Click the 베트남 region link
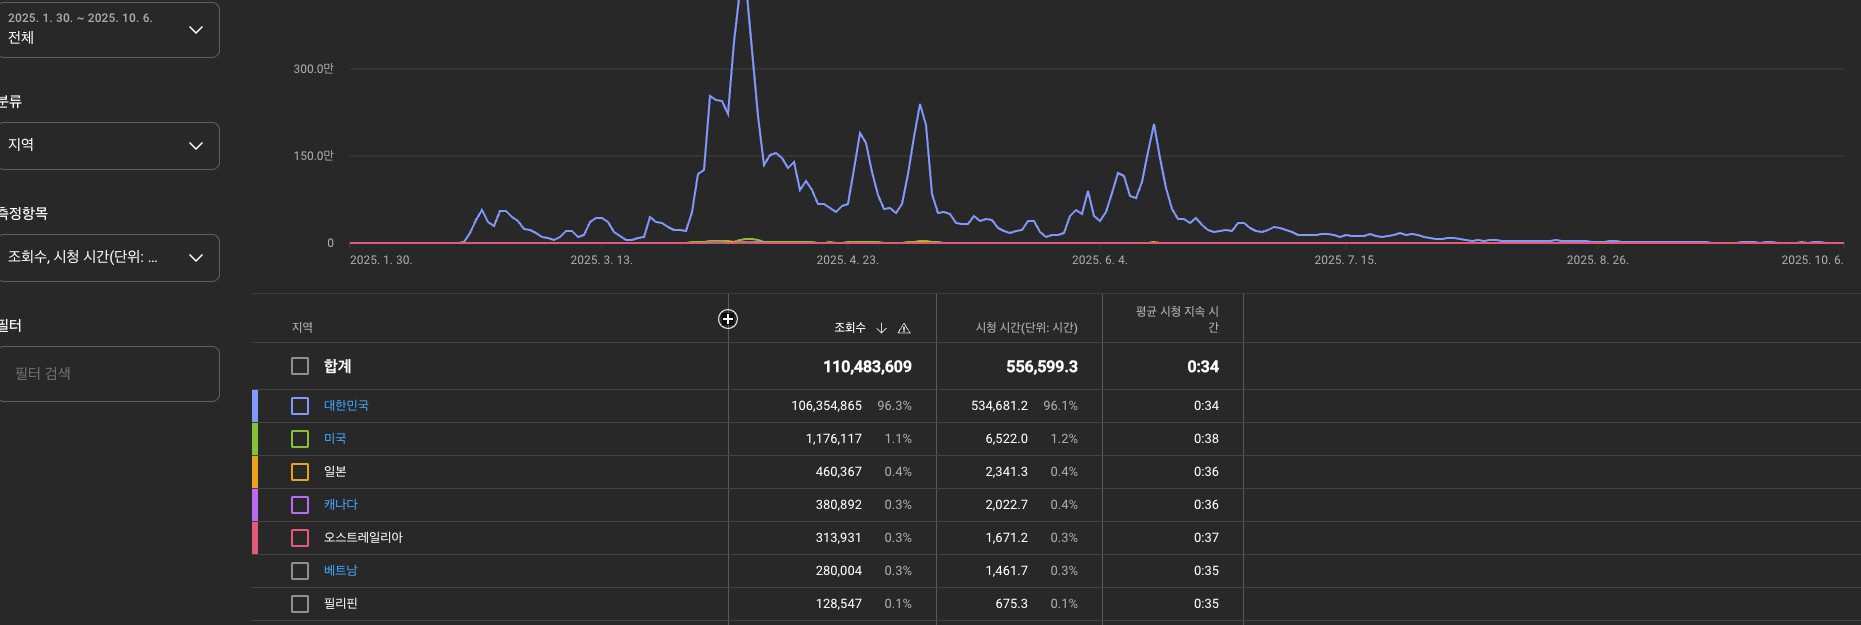This screenshot has height=625, width=1861. click(340, 571)
